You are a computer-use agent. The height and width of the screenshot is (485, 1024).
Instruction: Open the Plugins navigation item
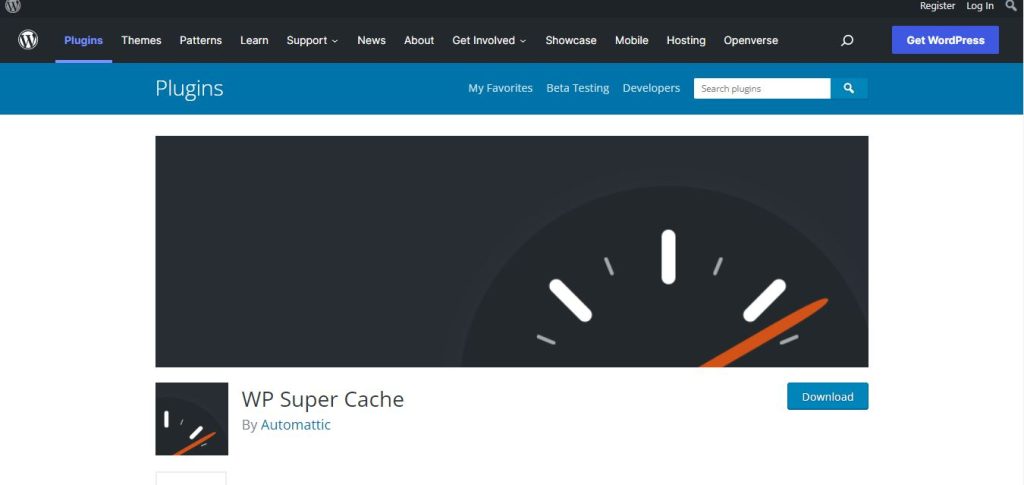[84, 40]
